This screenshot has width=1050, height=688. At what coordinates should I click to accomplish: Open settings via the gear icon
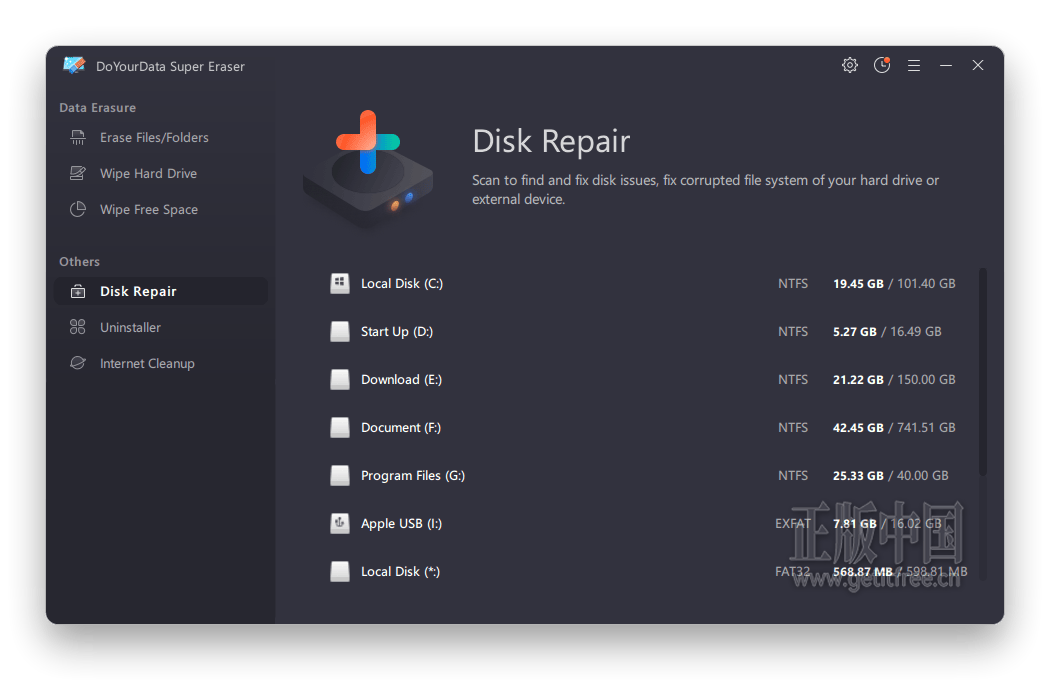click(x=850, y=65)
